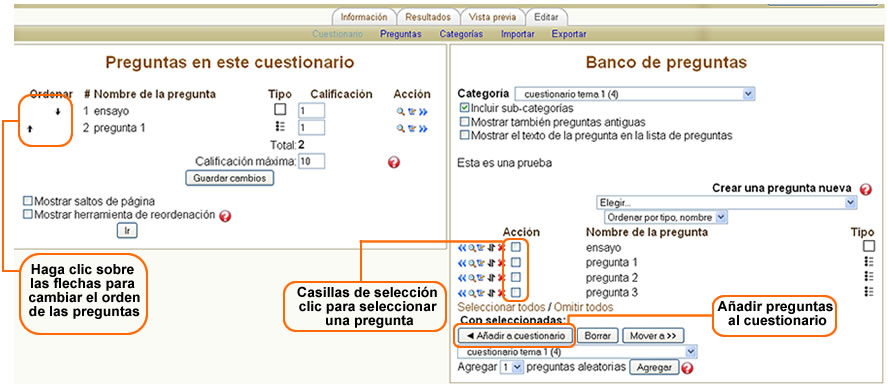Edit ensayo in the question bank

click(x=480, y=248)
